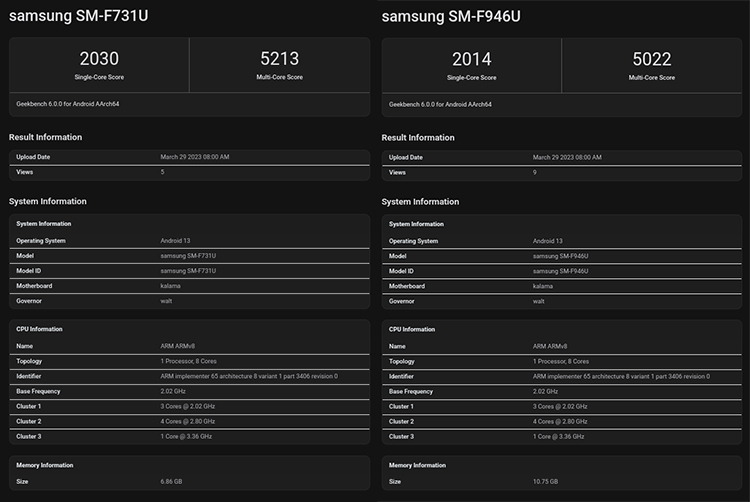The width and height of the screenshot is (750, 502).
Task: Select the samsung SM-F946U page title
Action: click(451, 16)
